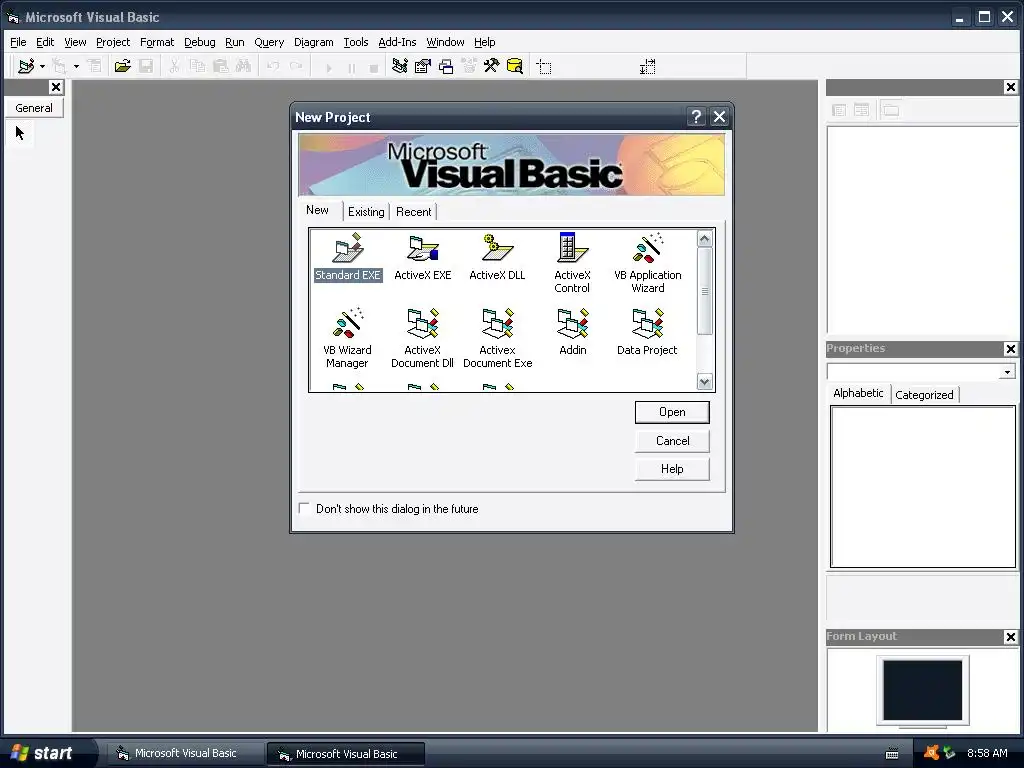
Task: Click the Cut scissors toolbar icon
Action: (174, 66)
